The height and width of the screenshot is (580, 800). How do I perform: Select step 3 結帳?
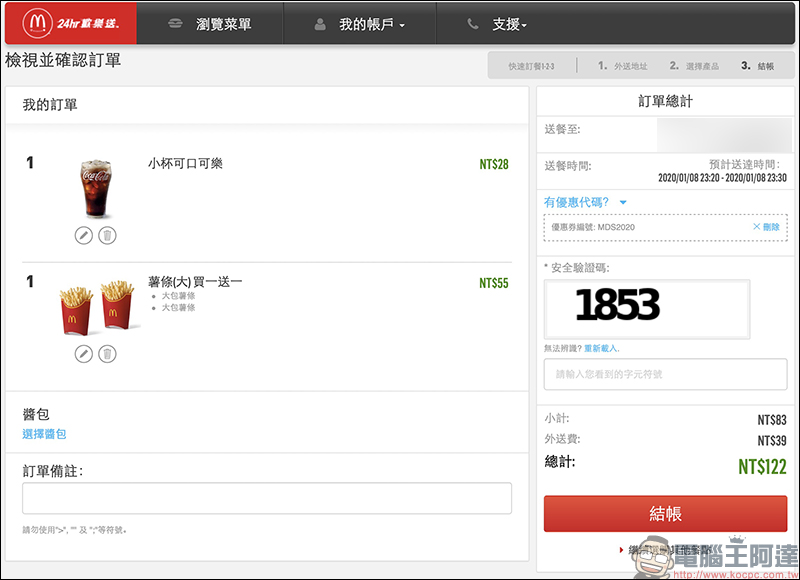tap(758, 66)
